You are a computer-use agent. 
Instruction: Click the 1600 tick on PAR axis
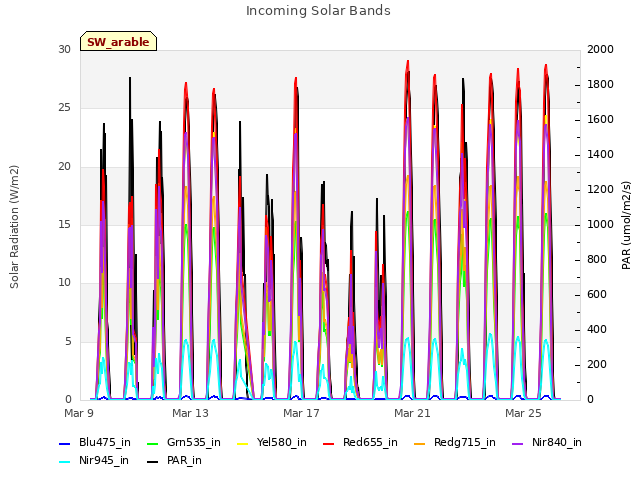(600, 120)
